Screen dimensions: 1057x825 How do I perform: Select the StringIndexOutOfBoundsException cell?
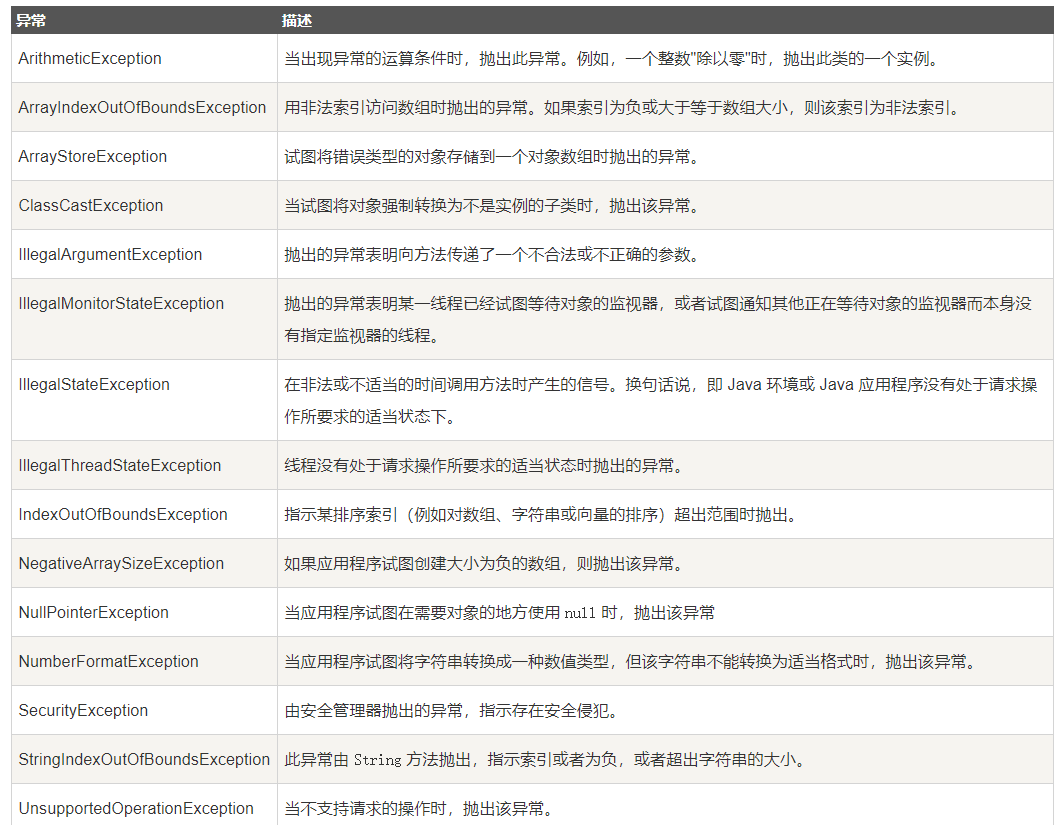click(144, 760)
